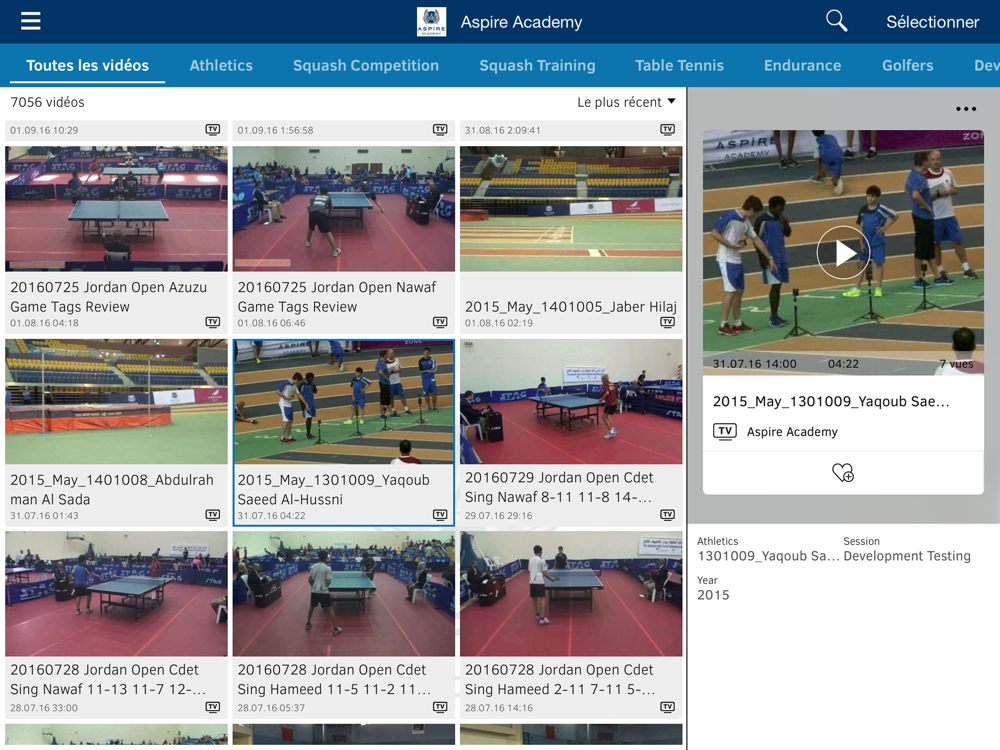The width and height of the screenshot is (1000, 750).
Task: Open the three-dot options menu
Action: click(x=966, y=109)
